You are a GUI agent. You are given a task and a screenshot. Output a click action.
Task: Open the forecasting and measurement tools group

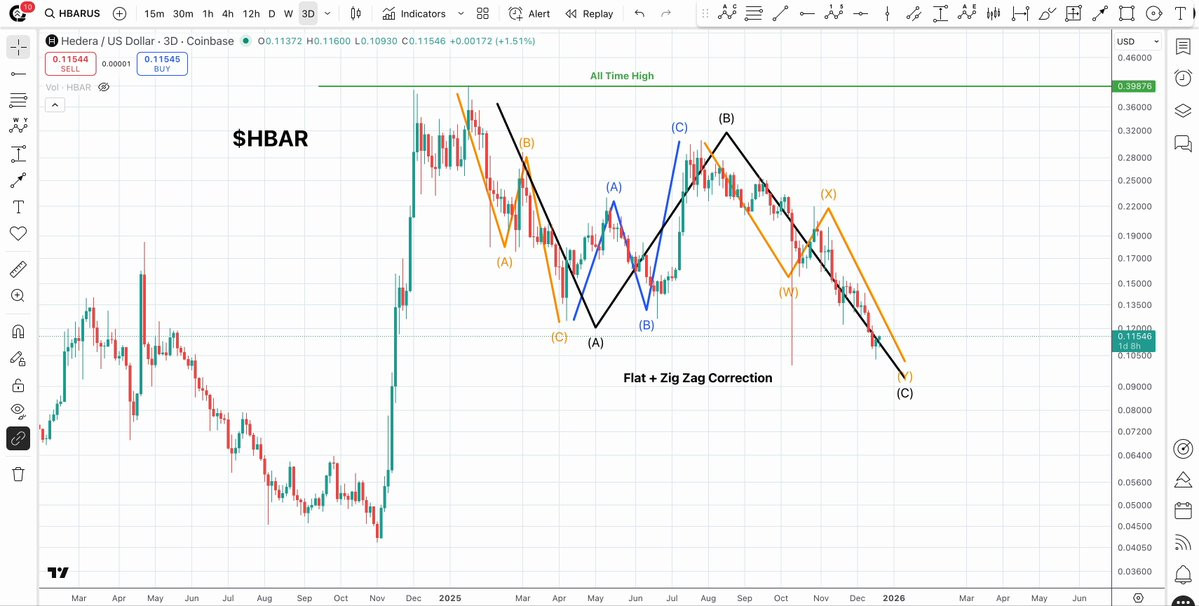(x=18, y=154)
